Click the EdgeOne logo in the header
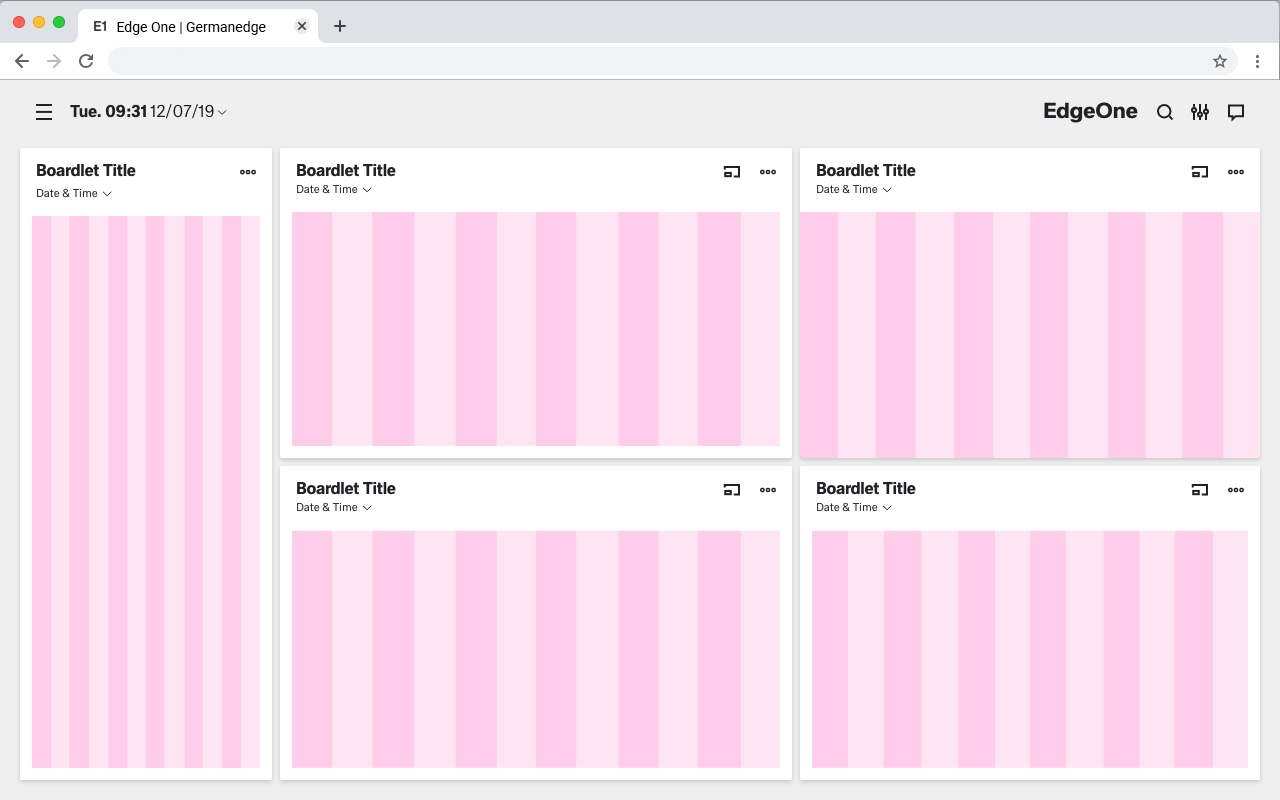 click(1090, 111)
